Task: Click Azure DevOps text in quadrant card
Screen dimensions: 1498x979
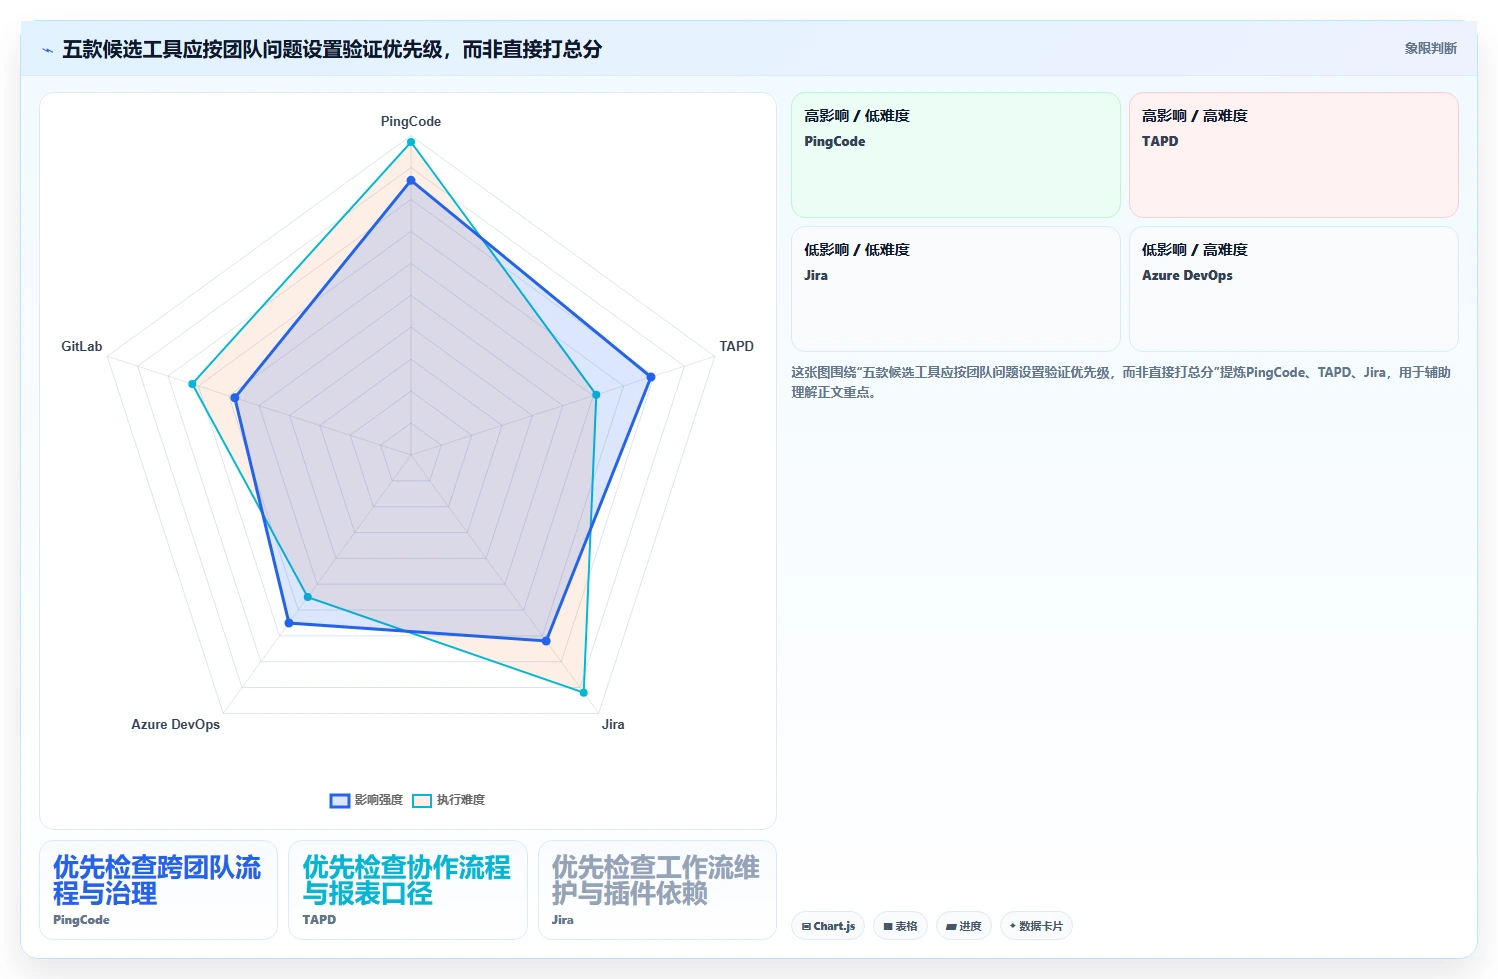Action: pos(1187,275)
